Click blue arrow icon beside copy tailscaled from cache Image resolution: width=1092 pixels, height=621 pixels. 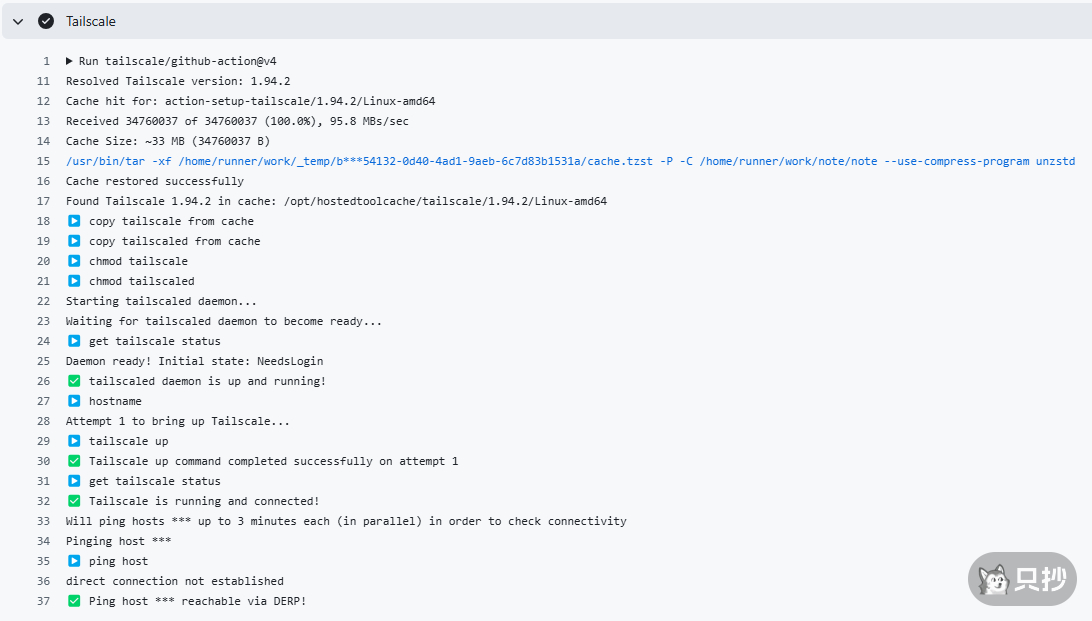point(75,241)
